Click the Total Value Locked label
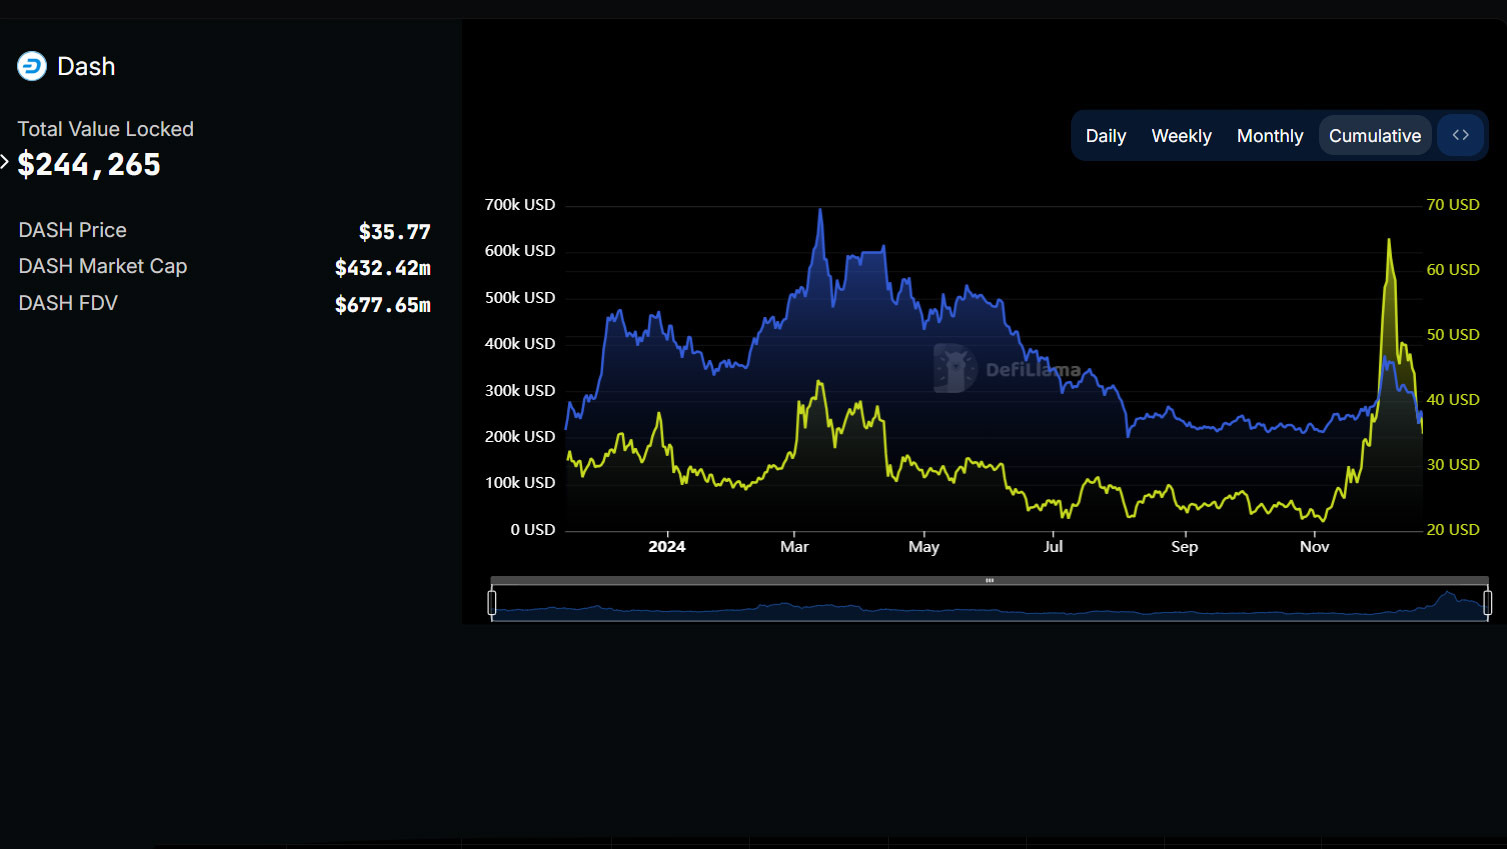 tap(105, 129)
